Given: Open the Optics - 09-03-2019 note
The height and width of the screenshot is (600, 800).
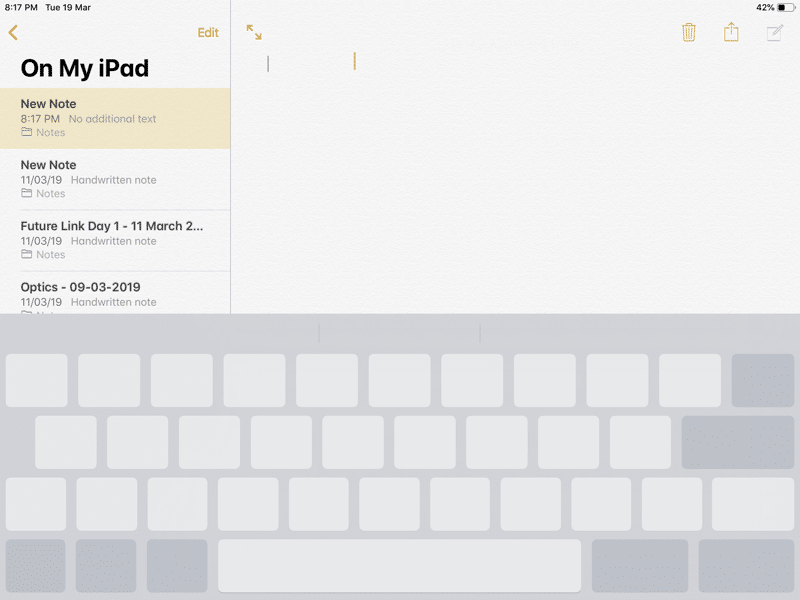Looking at the screenshot, I should click(115, 293).
